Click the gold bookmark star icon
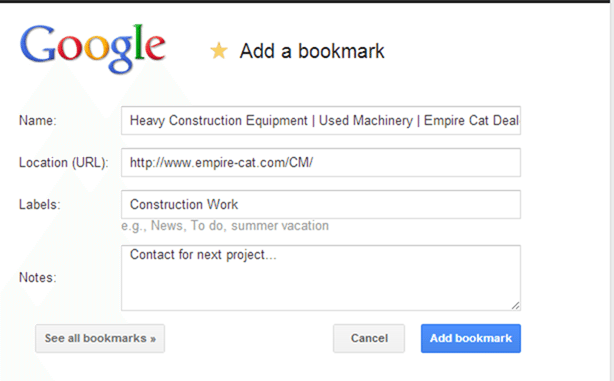Image resolution: width=614 pixels, height=381 pixels. point(219,51)
